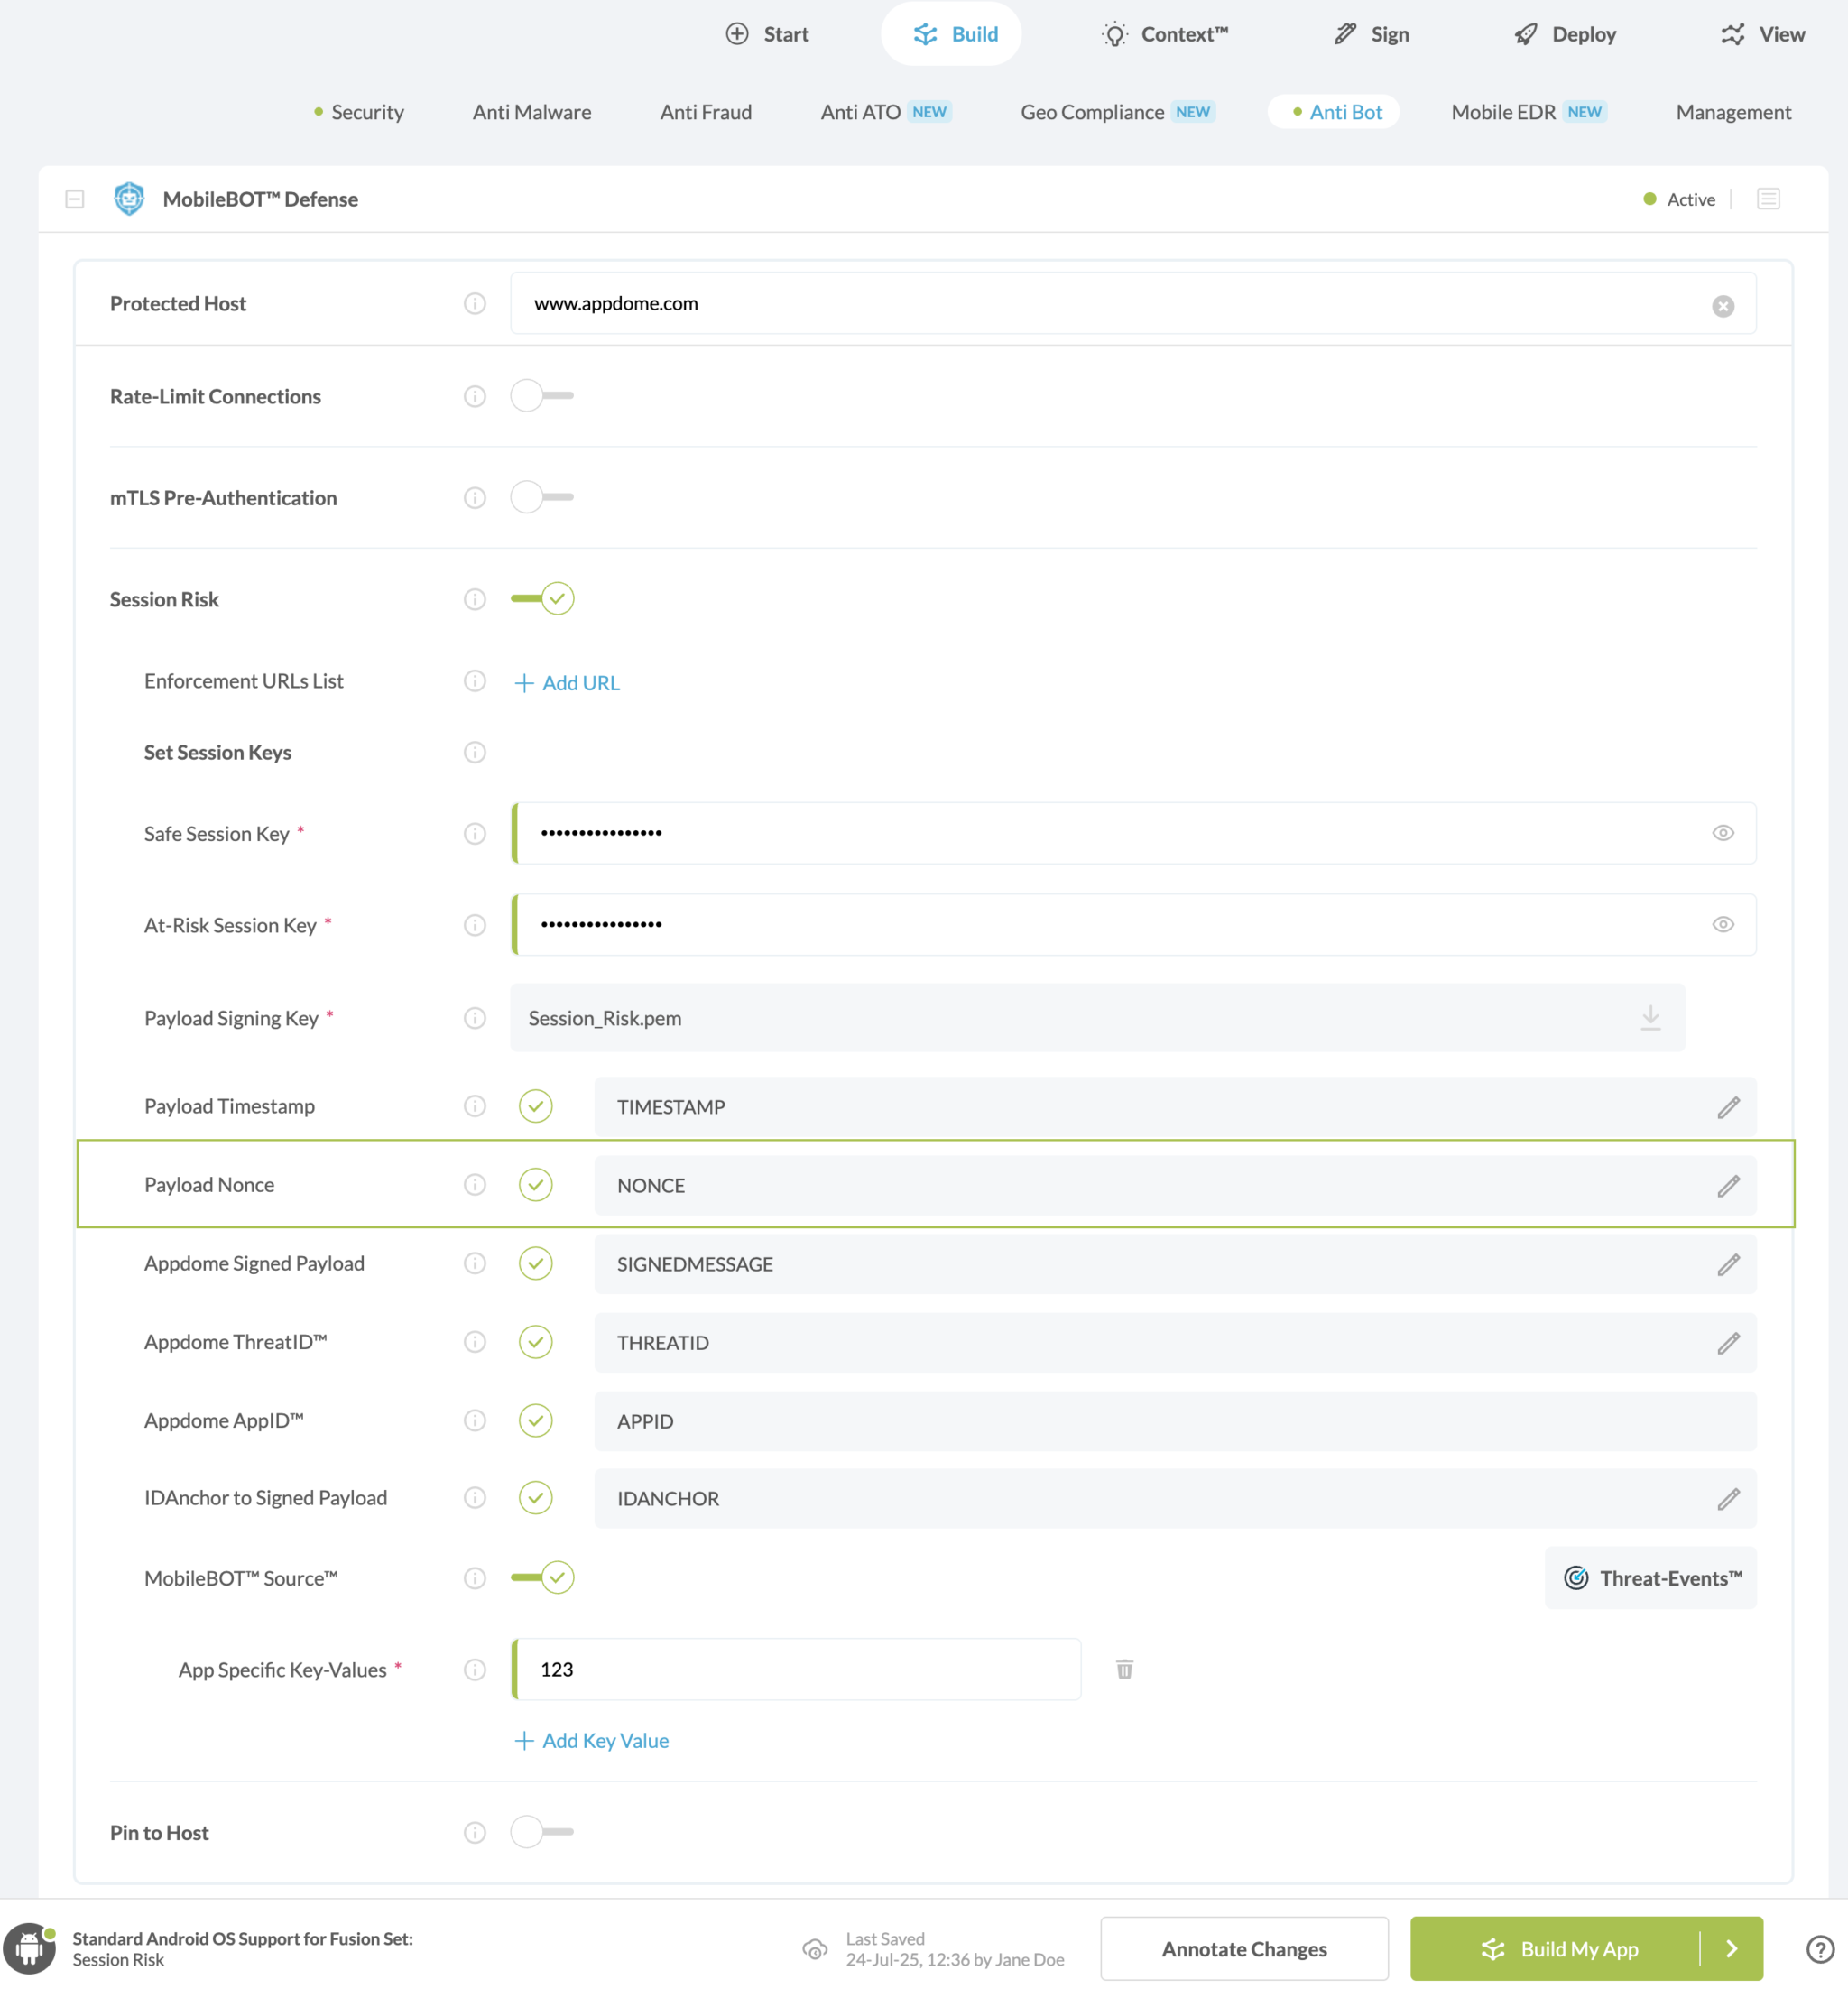Open the list menu next to Active status

coord(1768,198)
